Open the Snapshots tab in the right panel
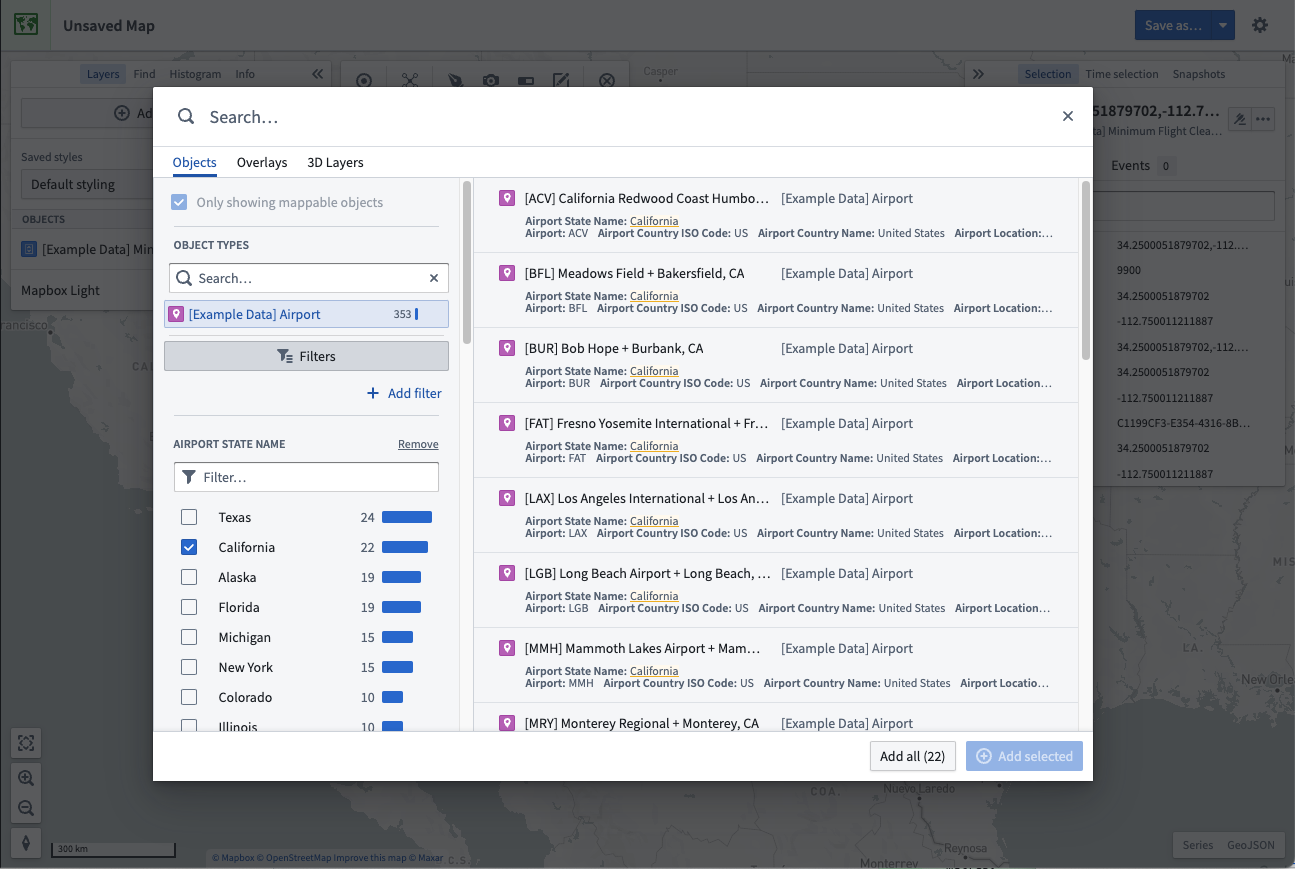 (x=1199, y=74)
